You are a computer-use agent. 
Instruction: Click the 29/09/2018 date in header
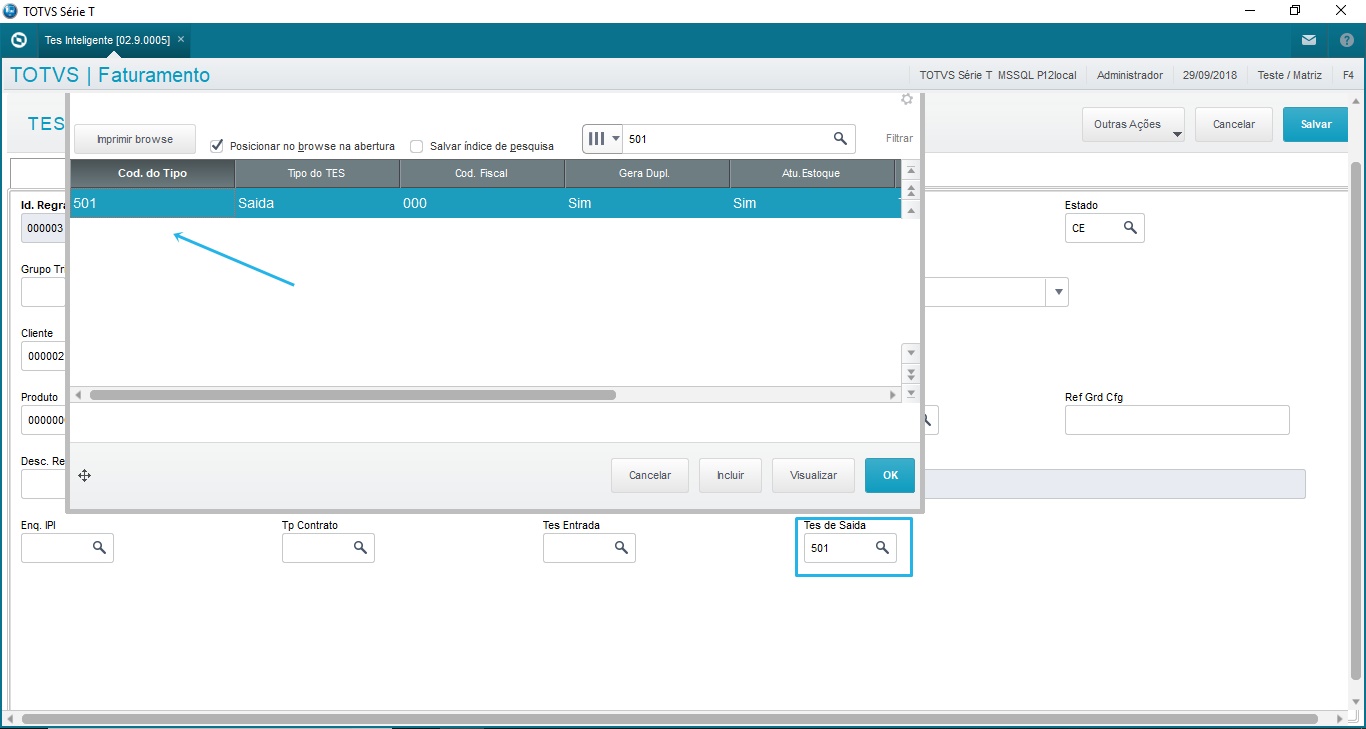pyautogui.click(x=1210, y=75)
